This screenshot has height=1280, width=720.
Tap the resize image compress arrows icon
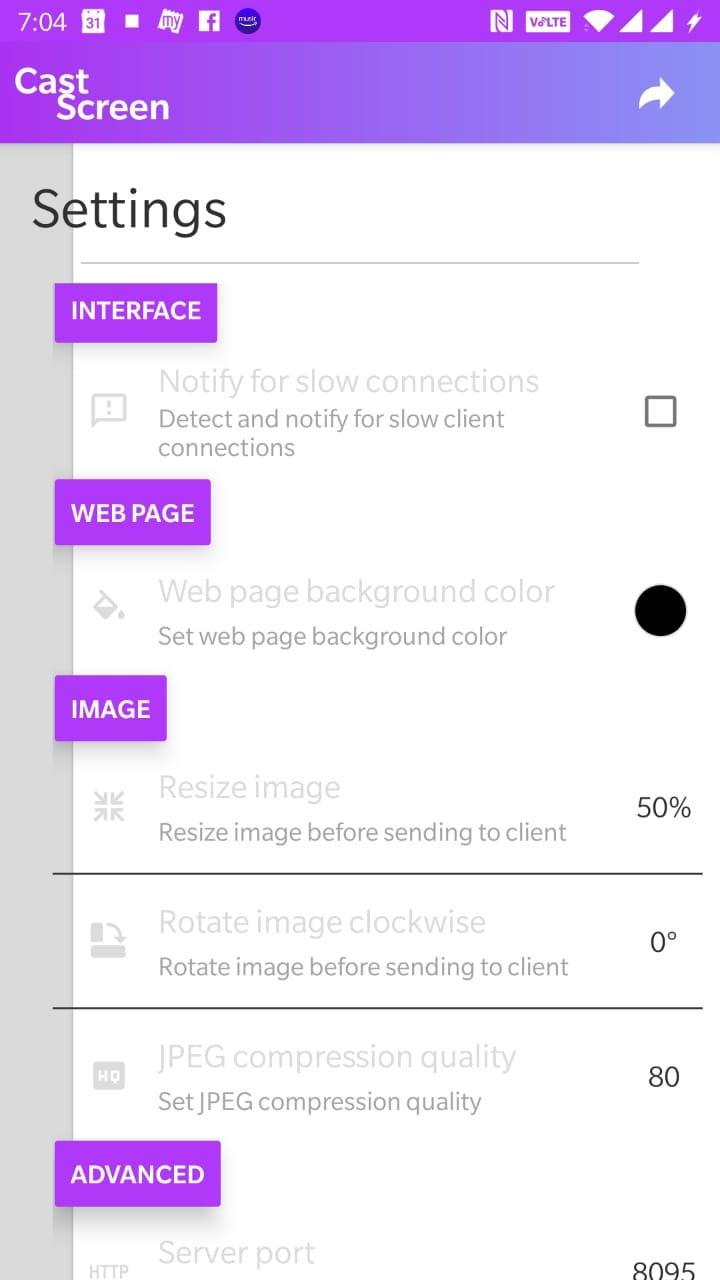click(x=109, y=806)
